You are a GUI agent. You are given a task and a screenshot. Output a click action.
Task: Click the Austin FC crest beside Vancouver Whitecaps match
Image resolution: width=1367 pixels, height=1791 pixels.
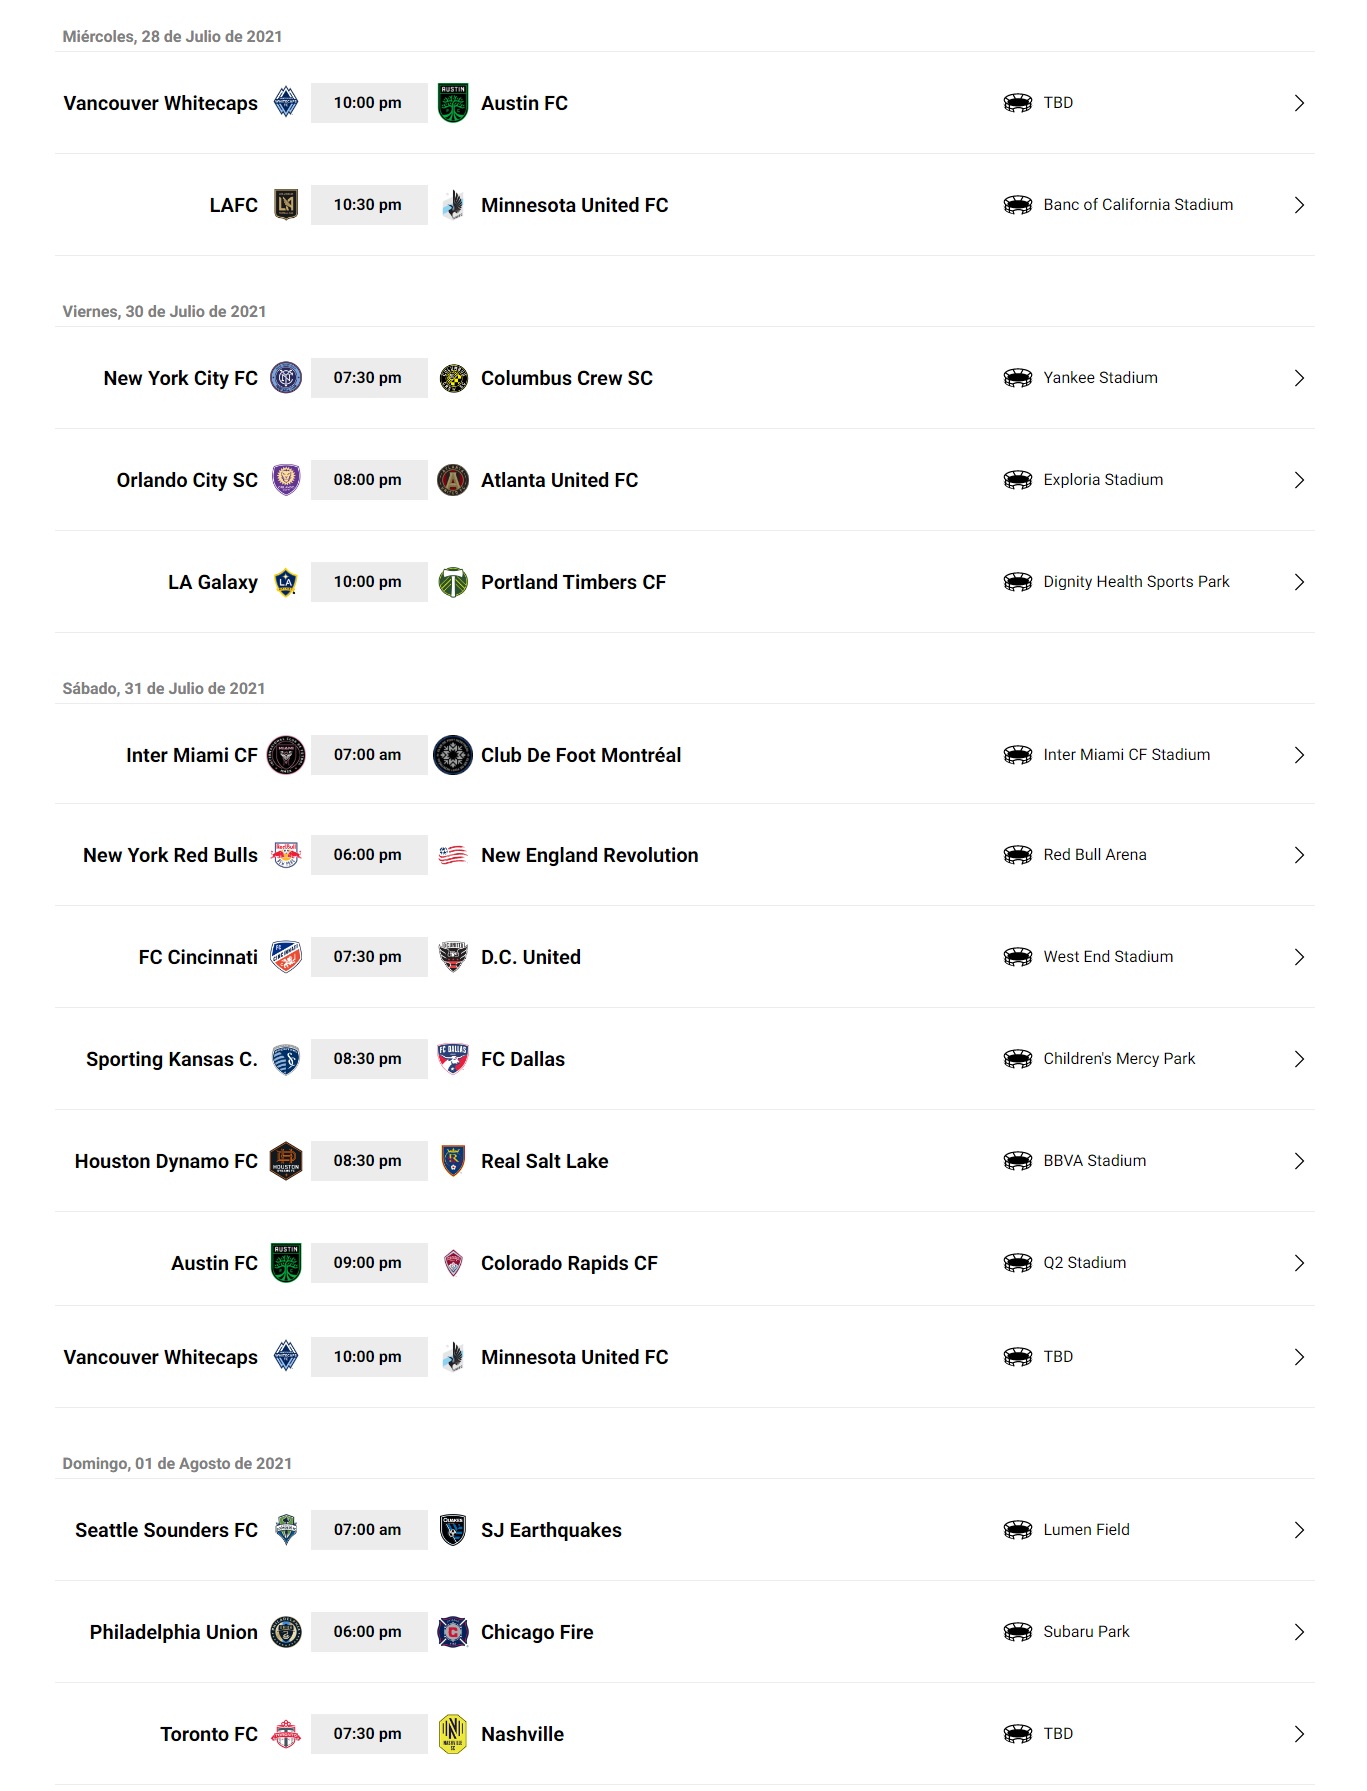(x=453, y=103)
